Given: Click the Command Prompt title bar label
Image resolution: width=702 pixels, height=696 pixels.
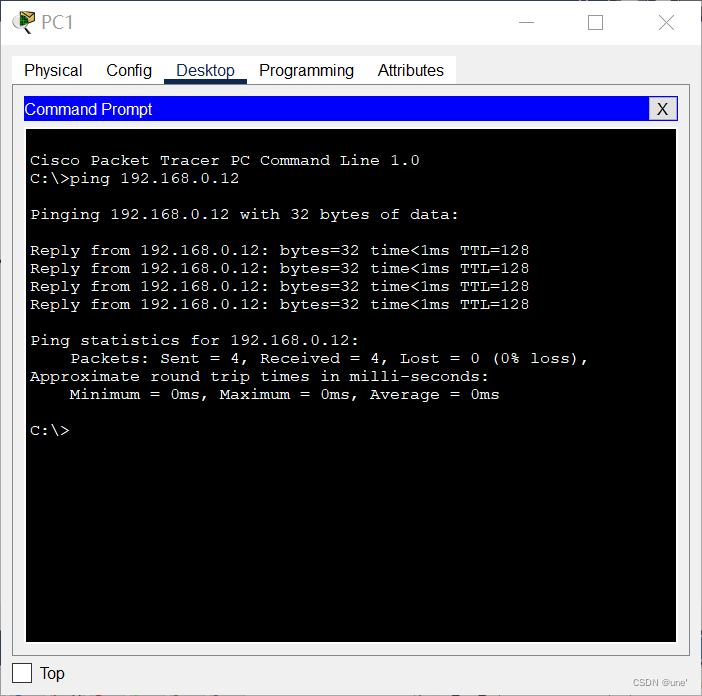Looking at the screenshot, I should [x=88, y=109].
